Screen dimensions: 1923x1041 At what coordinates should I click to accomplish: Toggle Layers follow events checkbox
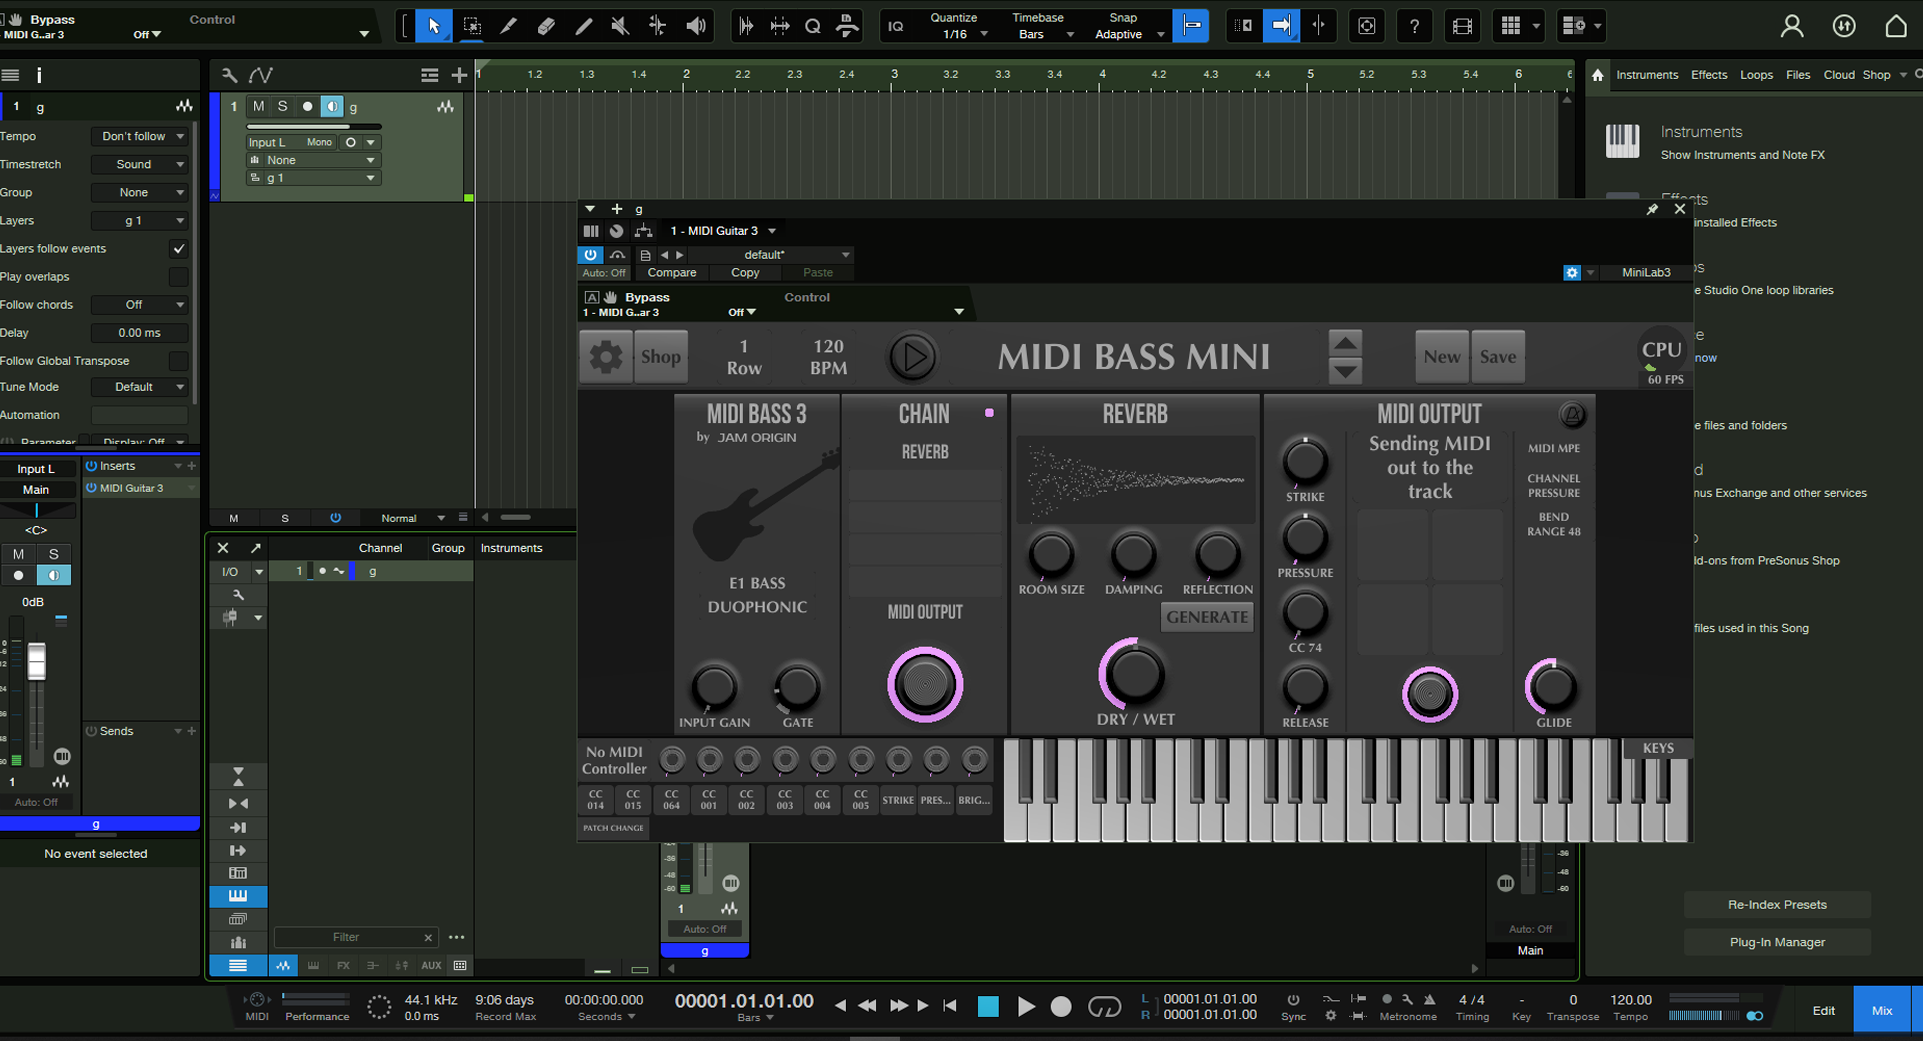point(179,249)
